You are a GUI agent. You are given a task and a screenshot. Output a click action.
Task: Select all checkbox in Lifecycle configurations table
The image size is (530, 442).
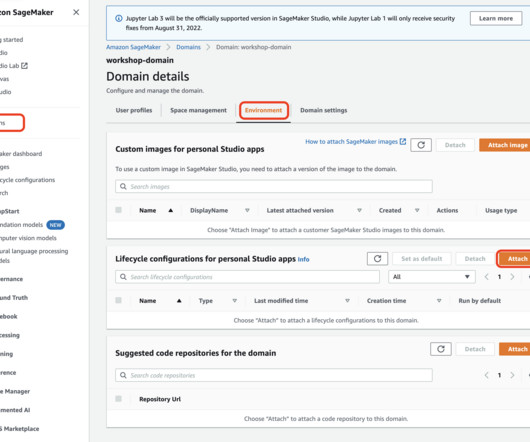[x=118, y=300]
